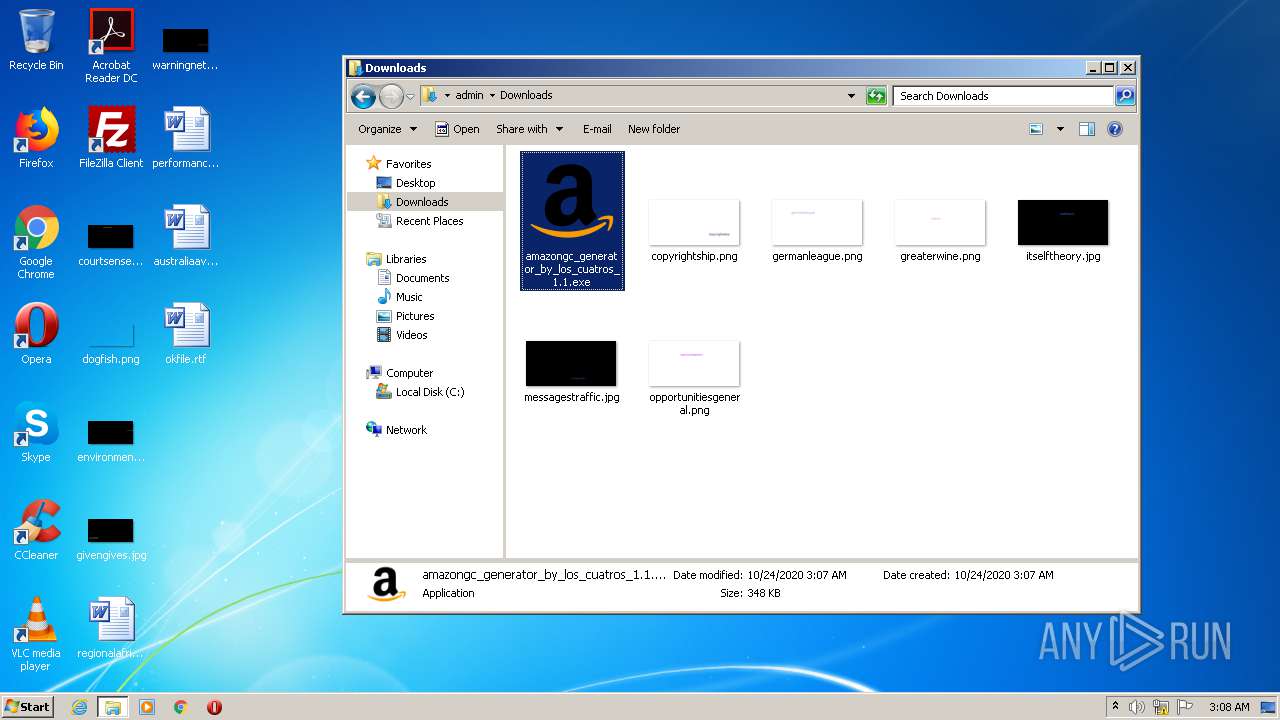
Task: Open recent locations dropdown arrow
Action: click(x=410, y=97)
